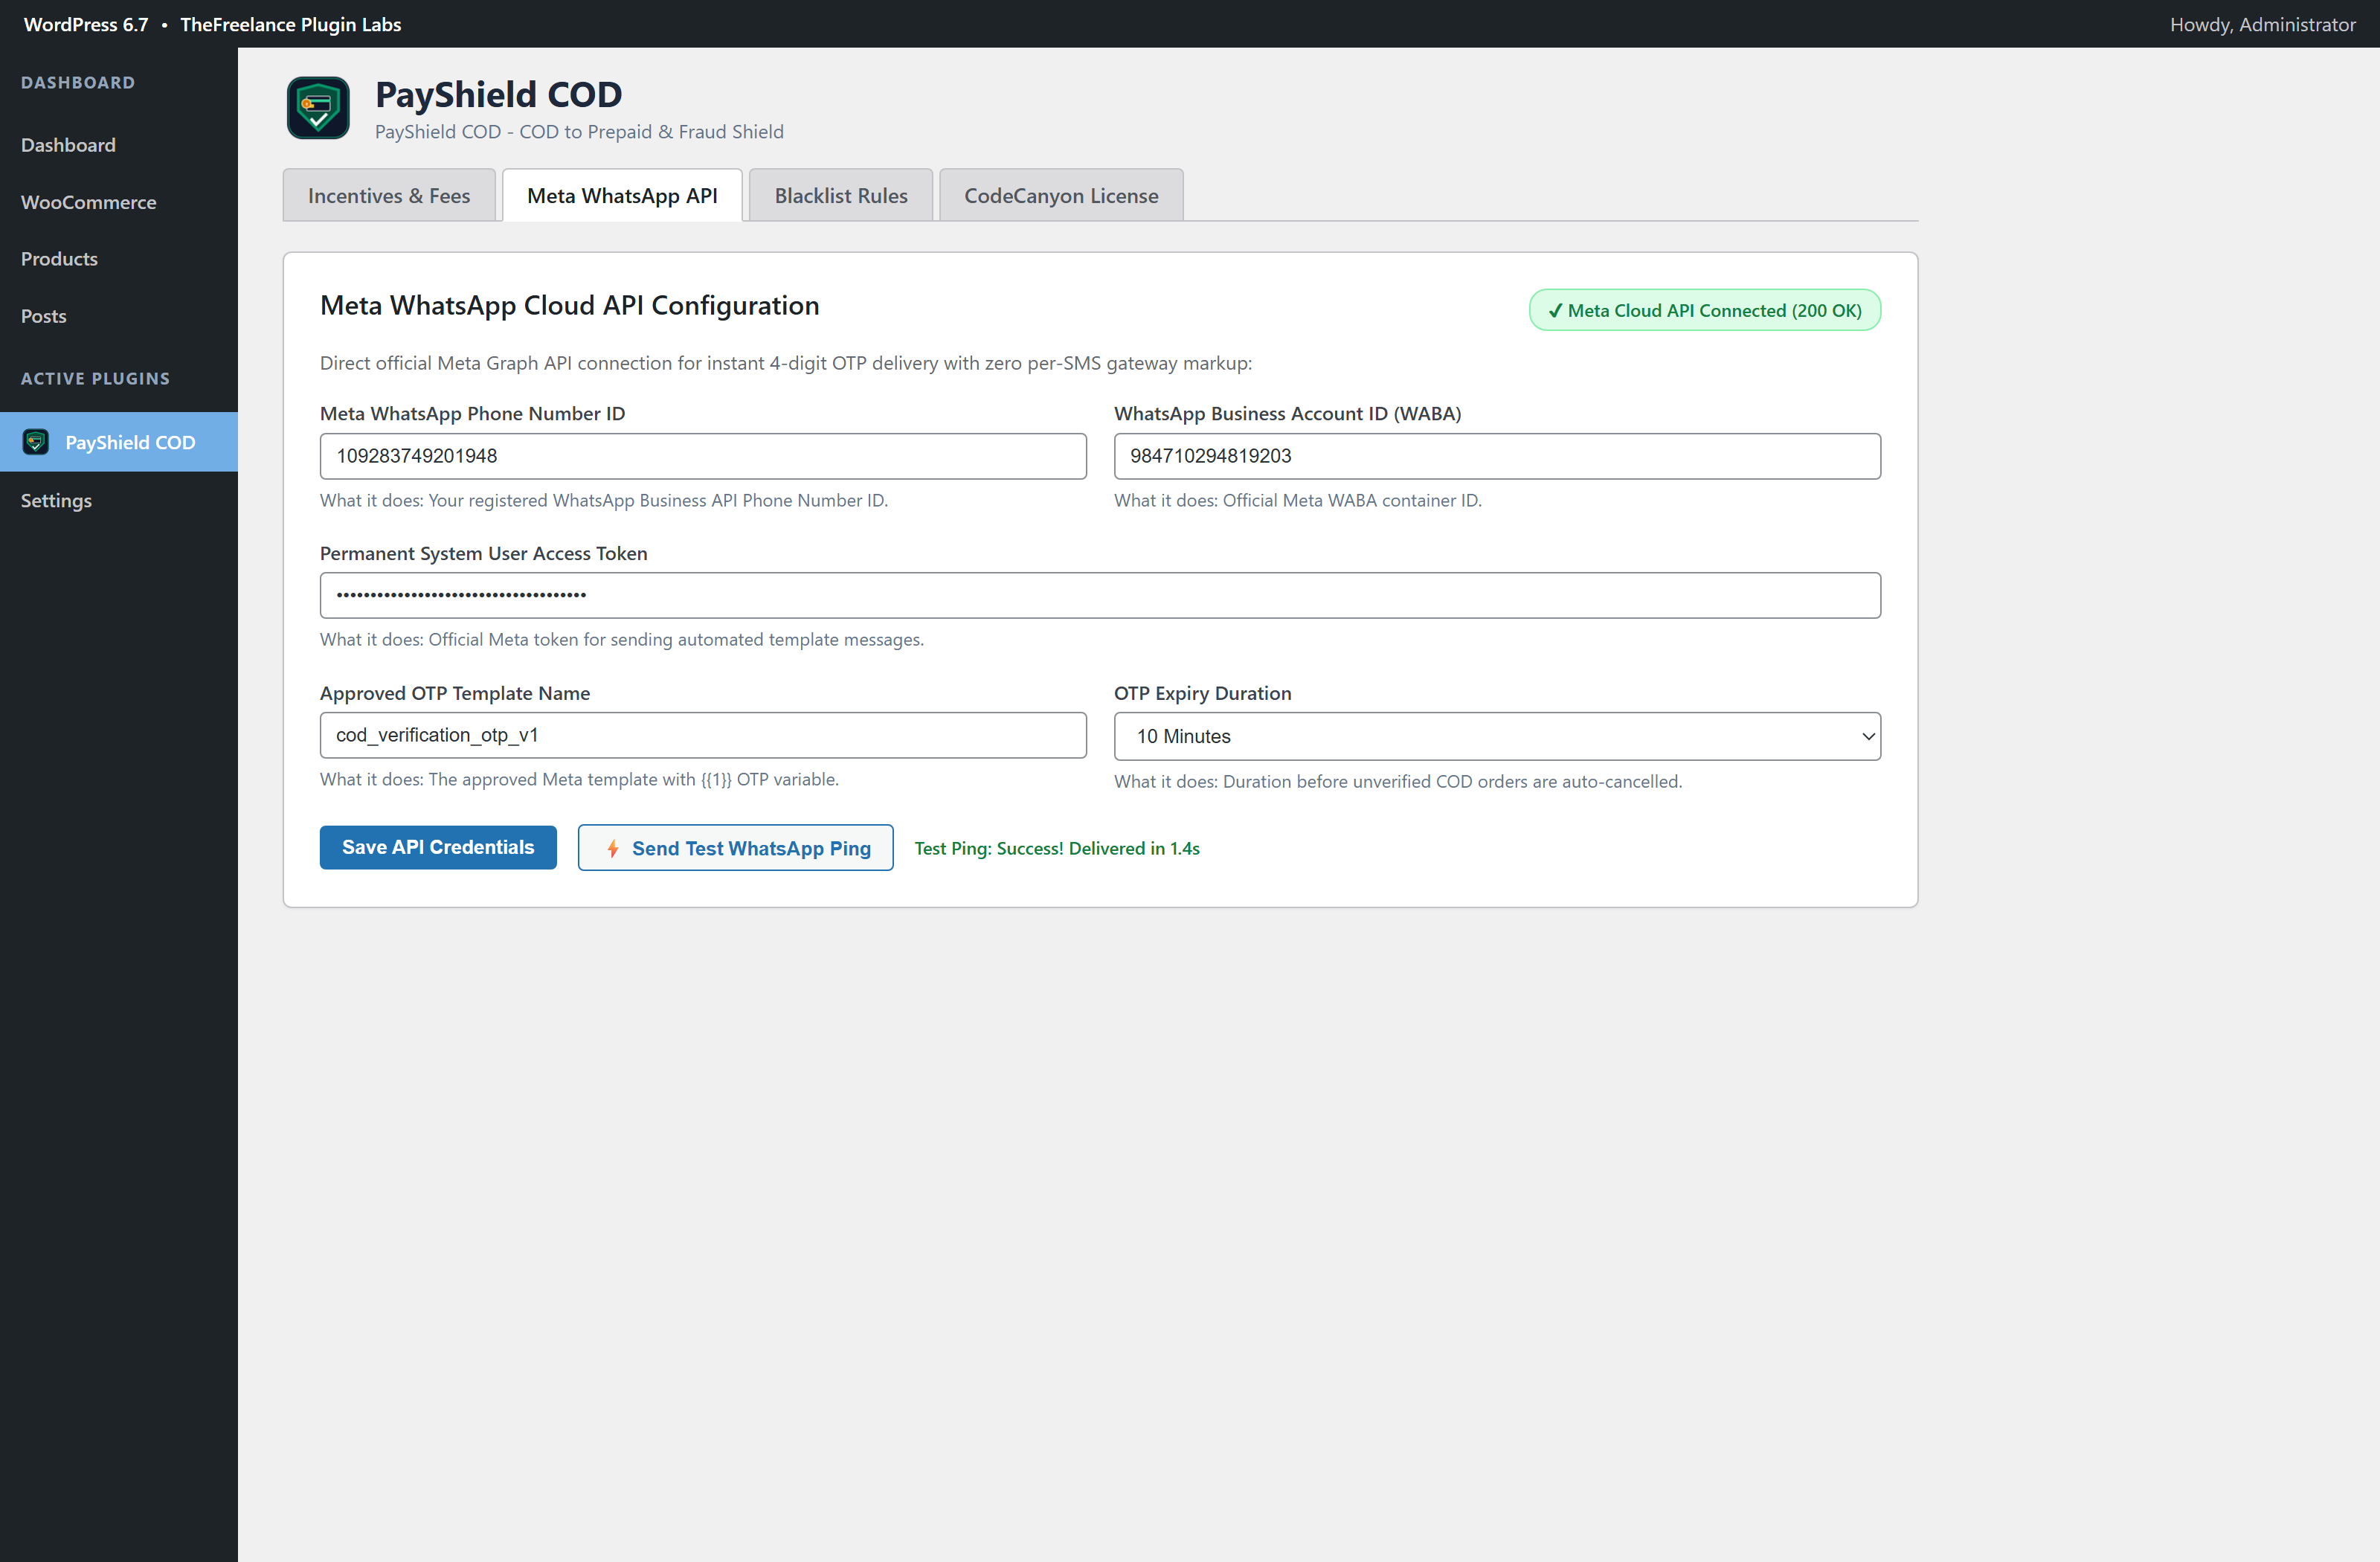Click the 'Test Ping: Success! Delivered in 1.4s' message
Screen dimensions: 2380x1562
point(1057,848)
